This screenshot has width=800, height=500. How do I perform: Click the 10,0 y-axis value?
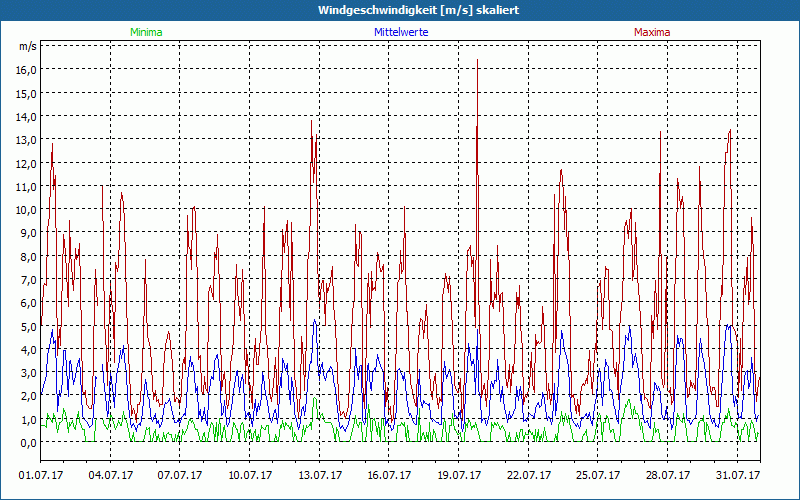tap(27, 210)
